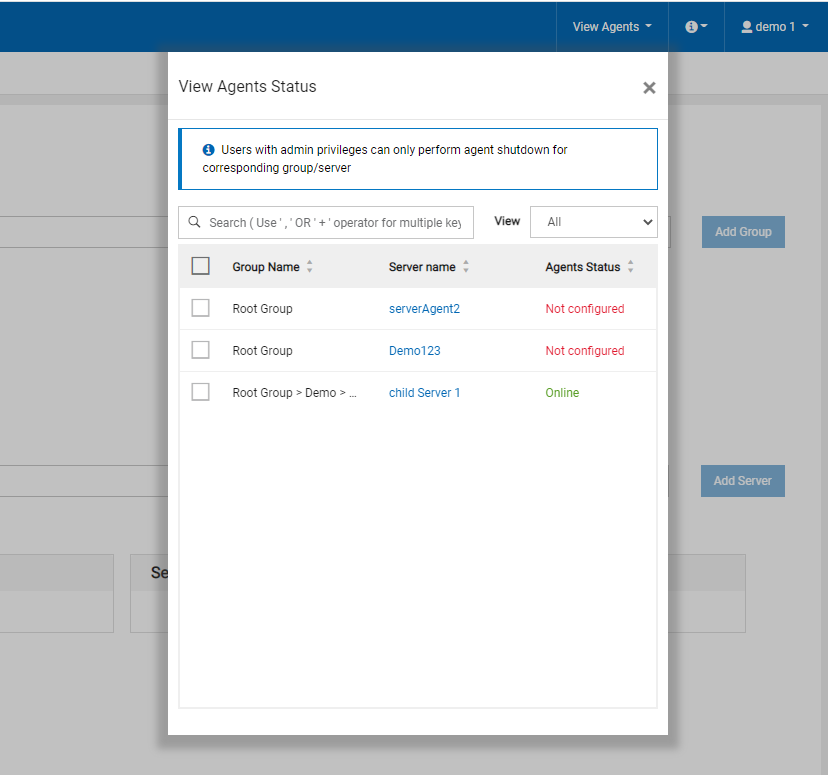
Task: Check the box for Demo123 row
Action: click(x=201, y=350)
